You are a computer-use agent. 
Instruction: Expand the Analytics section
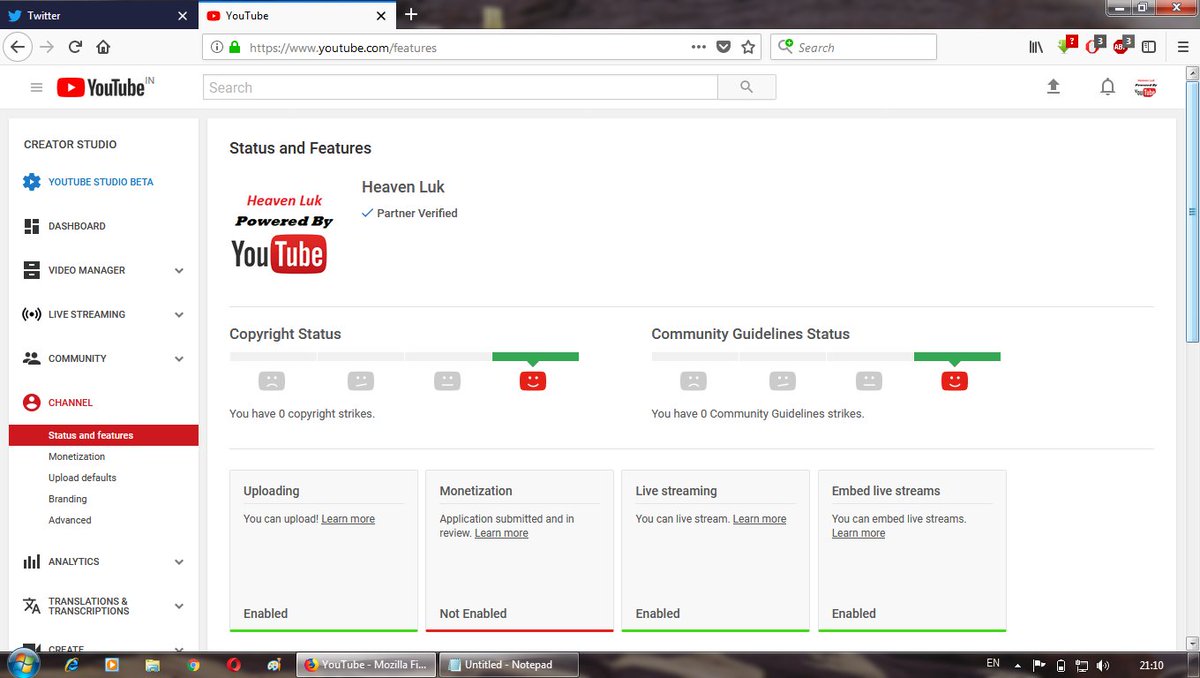(x=179, y=562)
